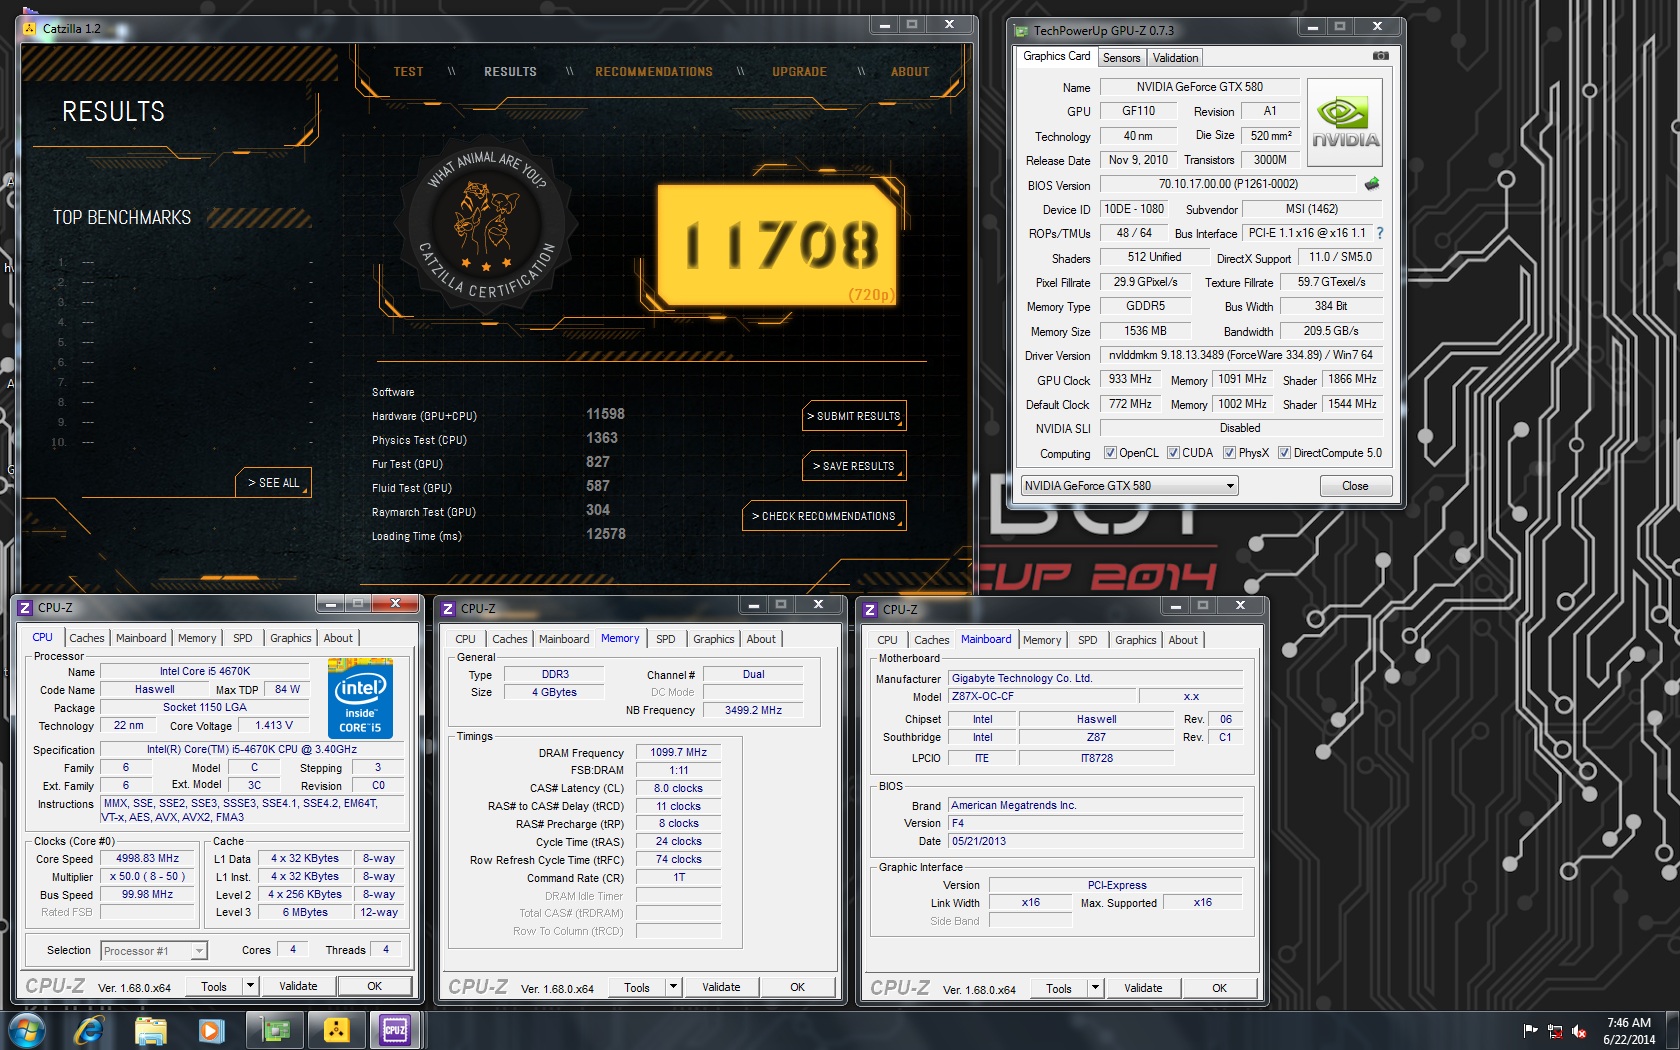Open the NVIDIA GeForce GTX 580 selector dropdown
The height and width of the screenshot is (1050, 1680).
click(x=1129, y=486)
